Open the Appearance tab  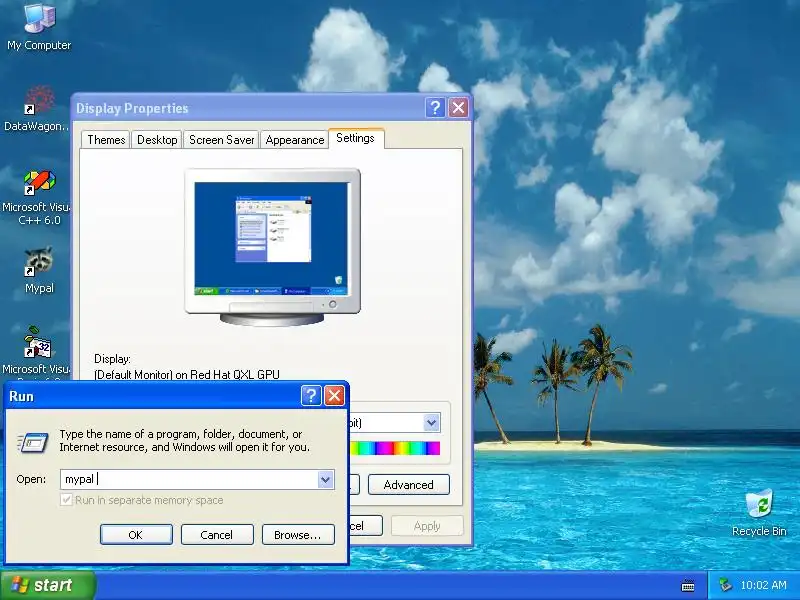[x=295, y=140]
